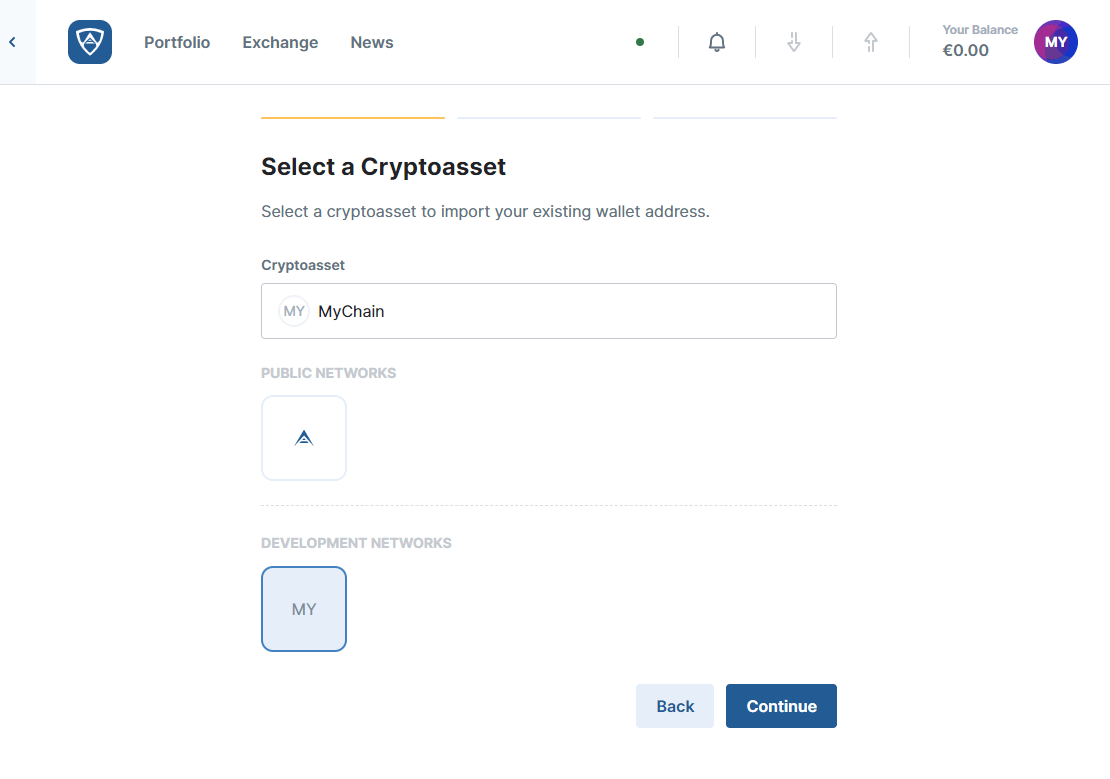Select the ARK public network card
This screenshot has height=779, width=1110.
click(x=304, y=438)
